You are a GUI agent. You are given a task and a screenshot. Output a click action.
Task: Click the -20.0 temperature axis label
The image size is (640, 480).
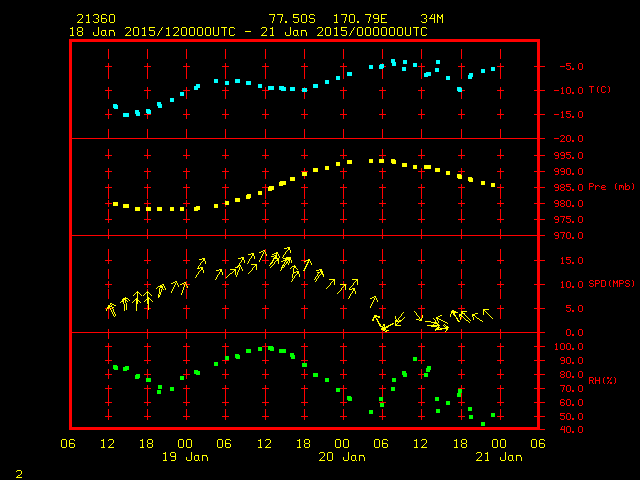(568, 139)
